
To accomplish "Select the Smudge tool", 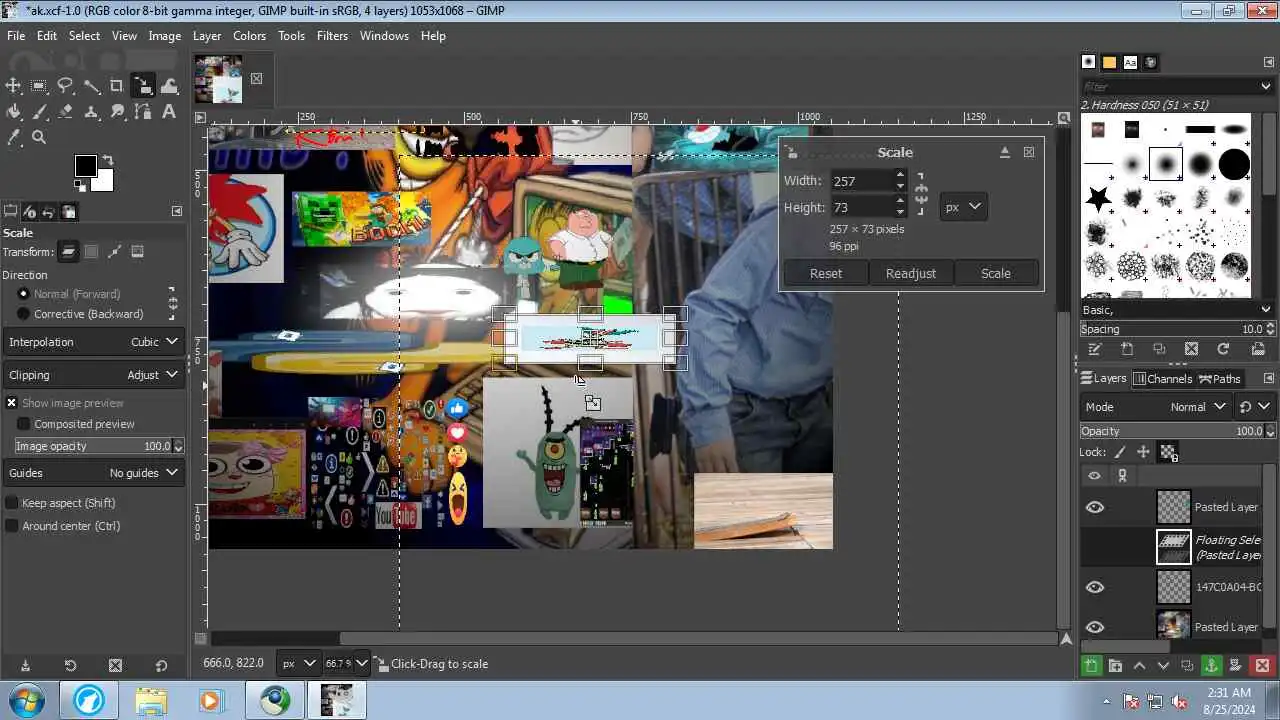I will tap(117, 112).
